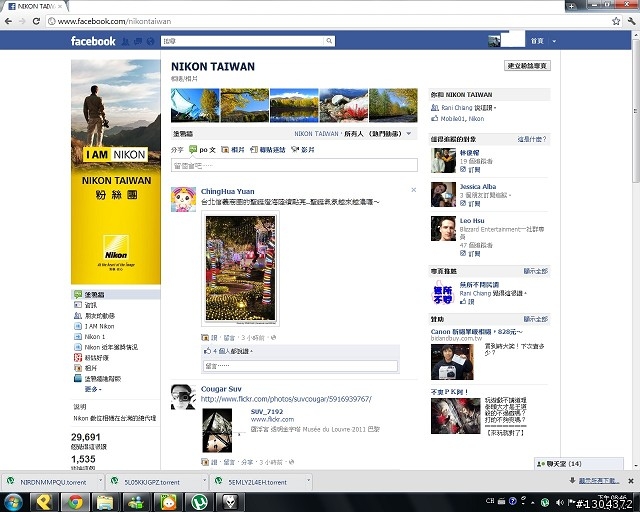Click in the Facebook search field

click(243, 41)
